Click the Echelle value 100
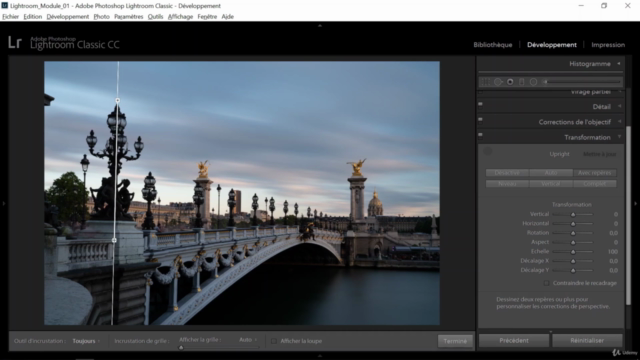The height and width of the screenshot is (360, 640). point(612,251)
